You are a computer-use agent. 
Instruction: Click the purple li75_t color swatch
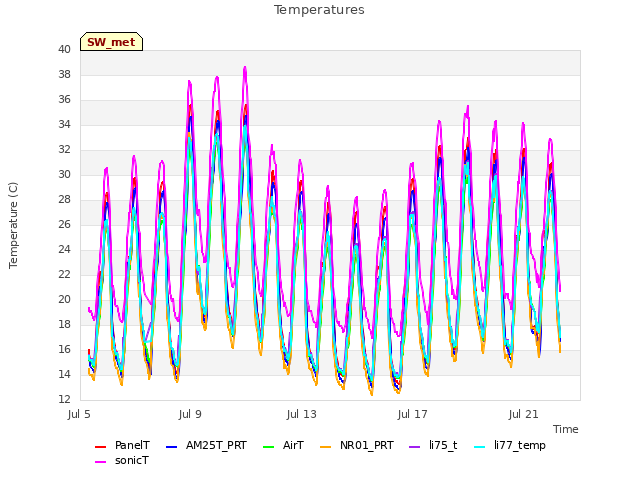pos(414,447)
